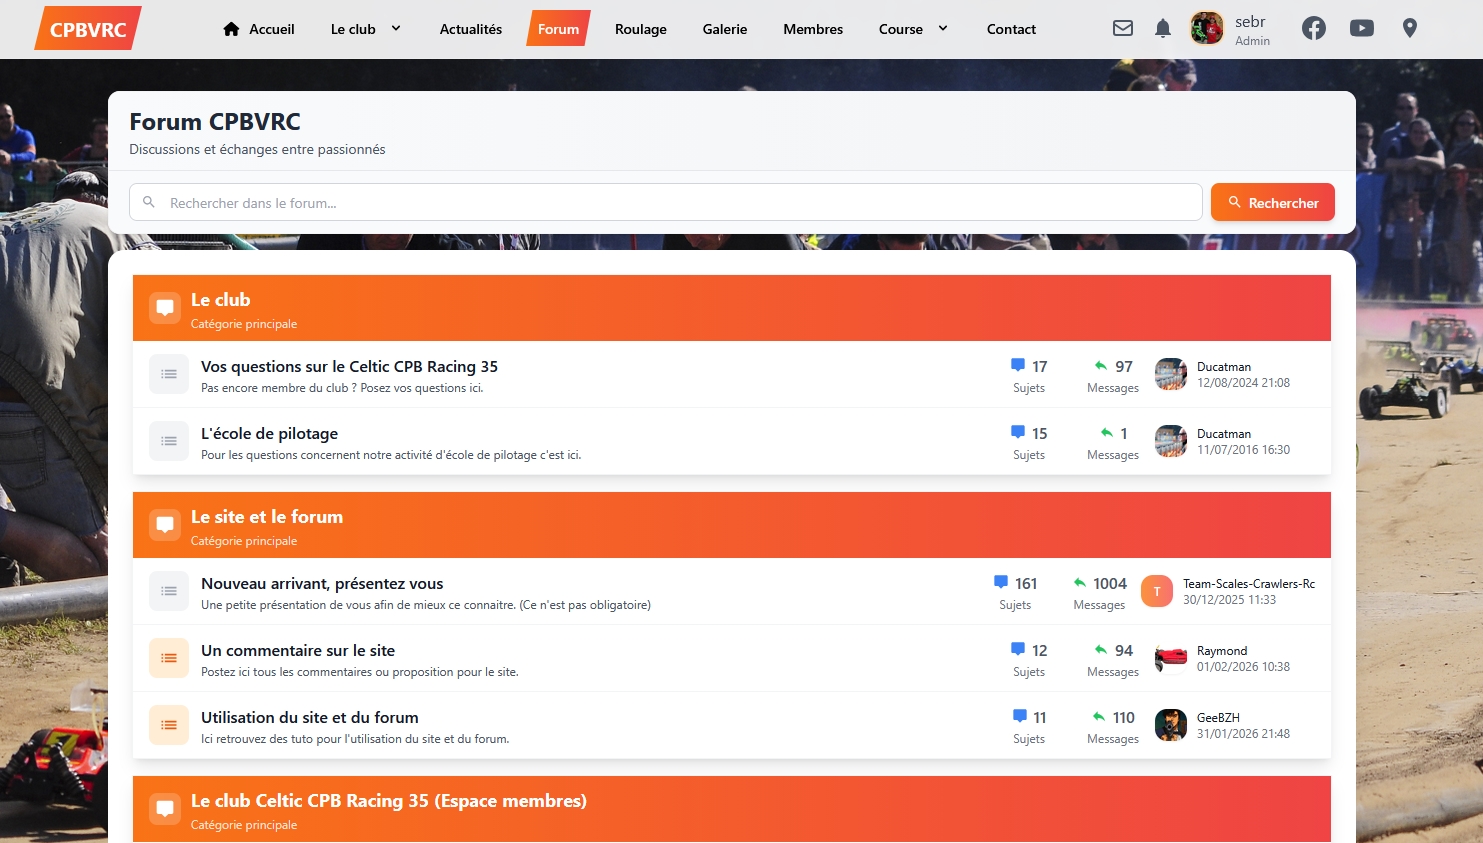Click the list icon beside L'école de pilotage
Viewport: 1483px width, 843px height.
[169, 441]
